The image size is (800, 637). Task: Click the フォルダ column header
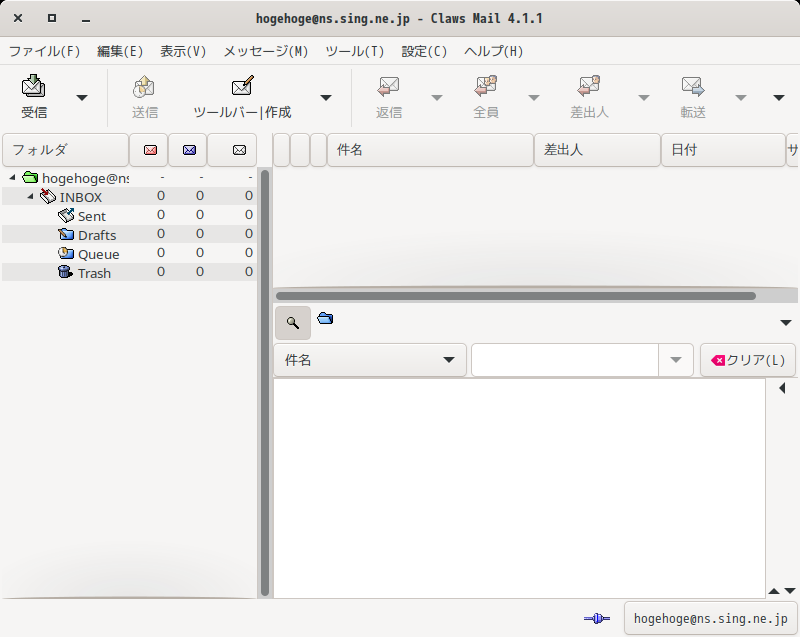(65, 150)
